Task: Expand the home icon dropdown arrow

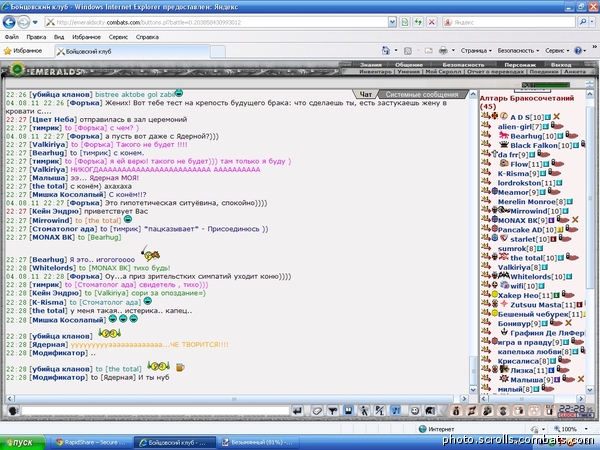Action: click(396, 51)
